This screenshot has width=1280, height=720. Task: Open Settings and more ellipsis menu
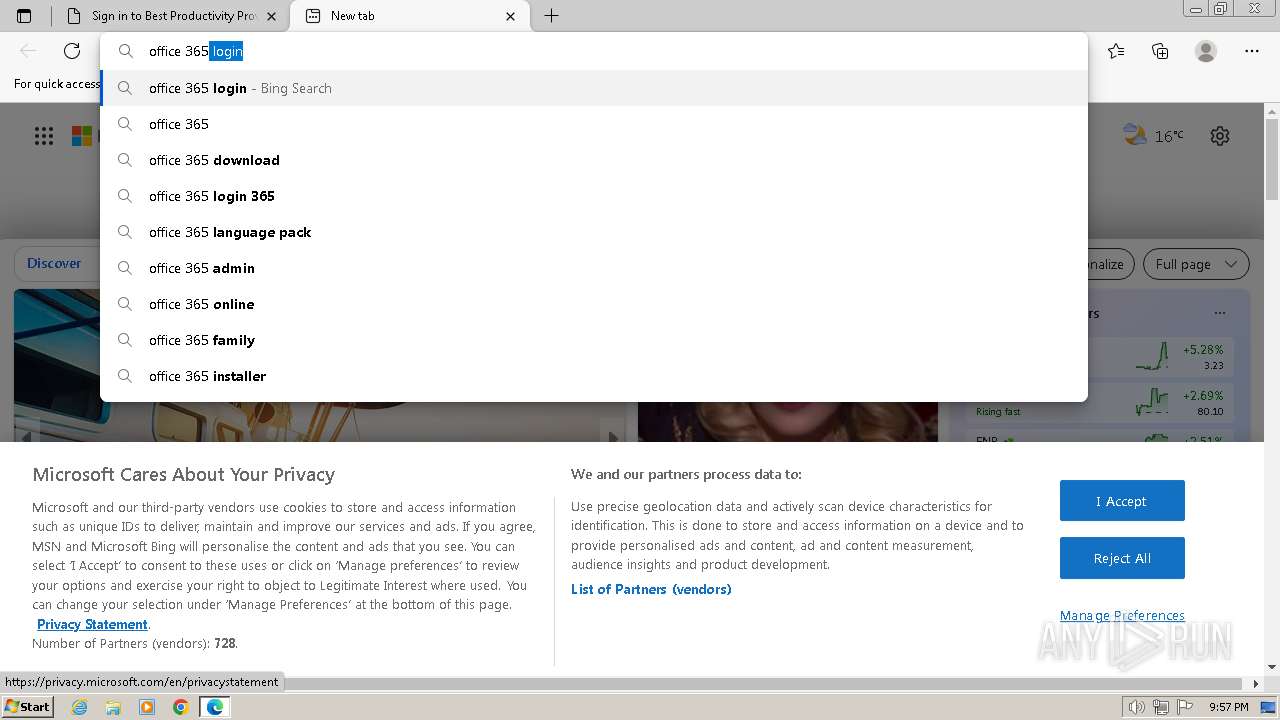tap(1252, 51)
